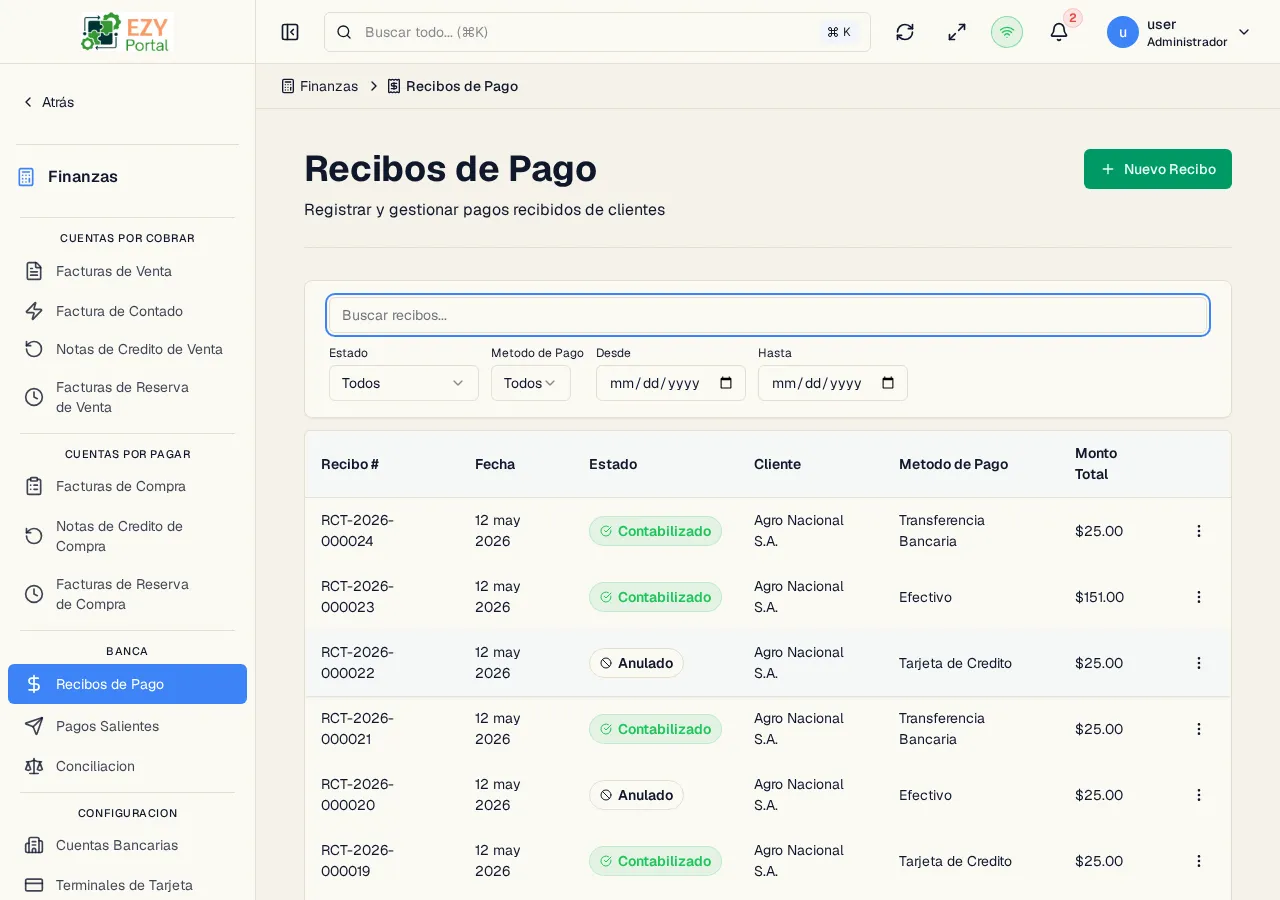
Task: Open Cuentas Bancarias in sidebar
Action: point(127,845)
